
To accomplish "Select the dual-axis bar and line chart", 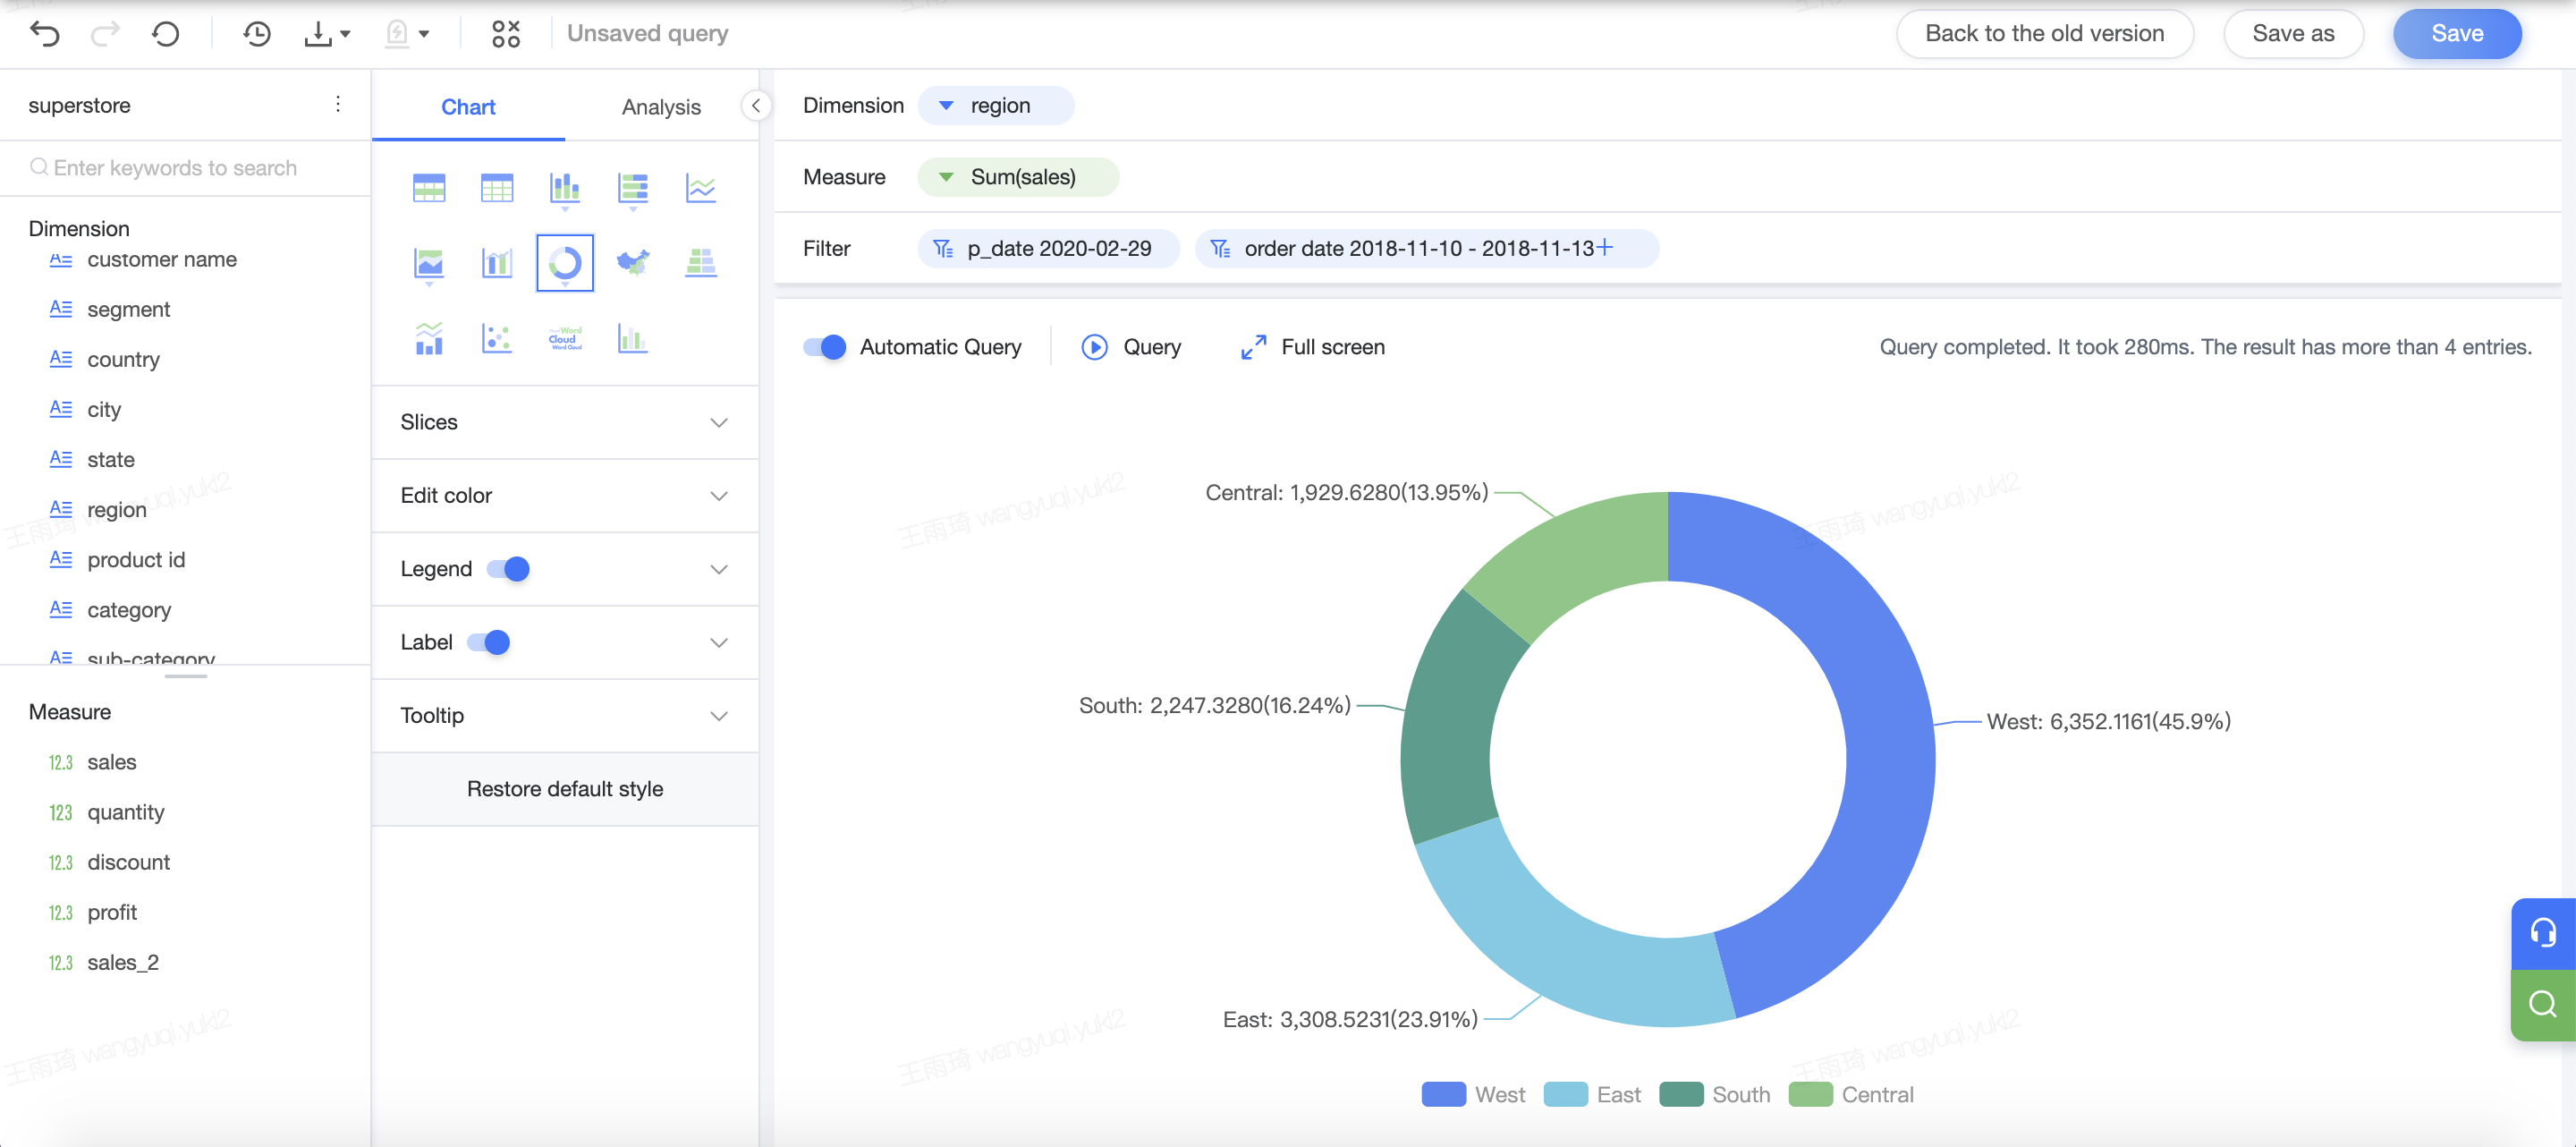I will click(x=497, y=263).
